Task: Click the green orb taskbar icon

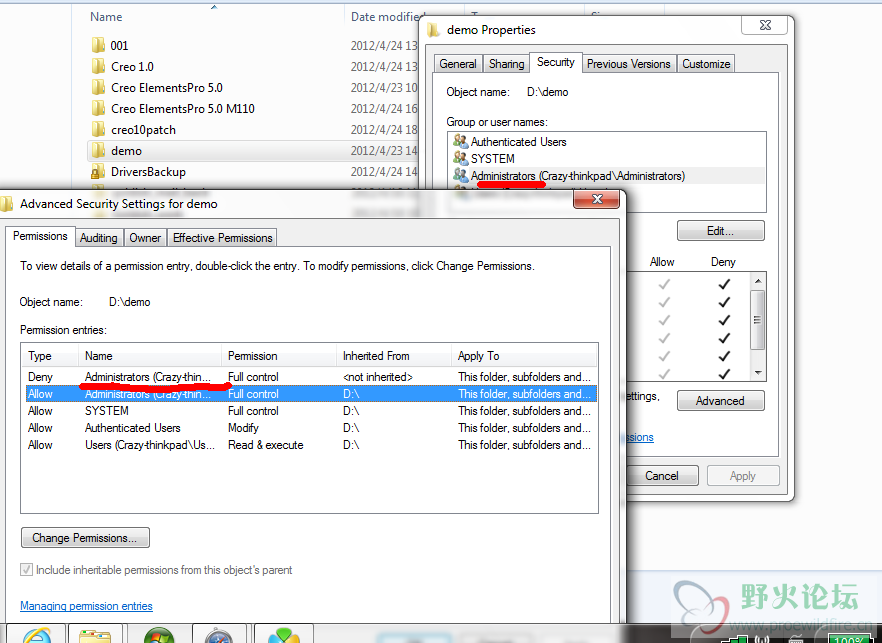Action: tap(159, 635)
